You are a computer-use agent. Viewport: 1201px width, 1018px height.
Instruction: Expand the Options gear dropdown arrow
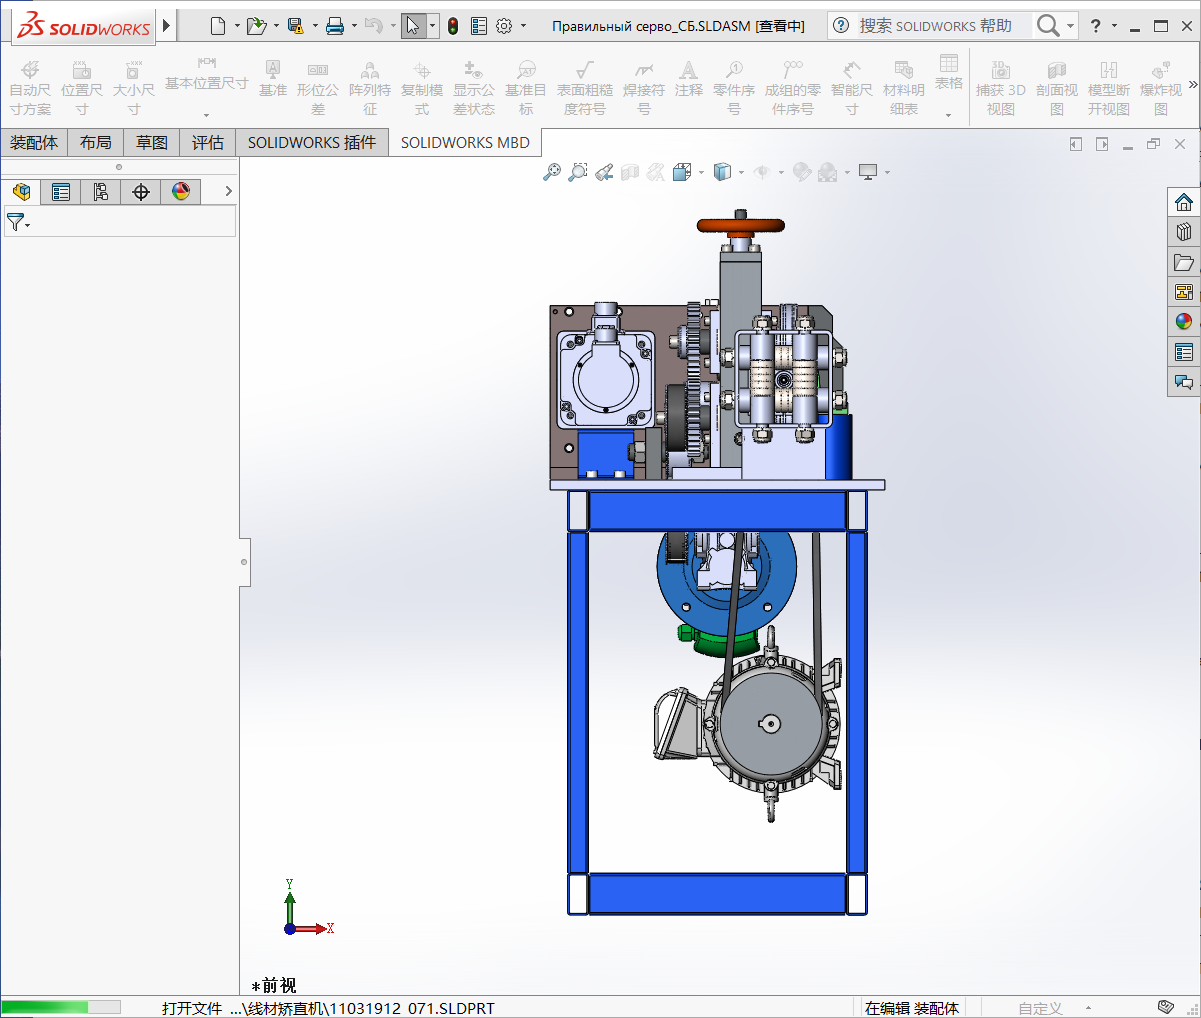pos(523,26)
